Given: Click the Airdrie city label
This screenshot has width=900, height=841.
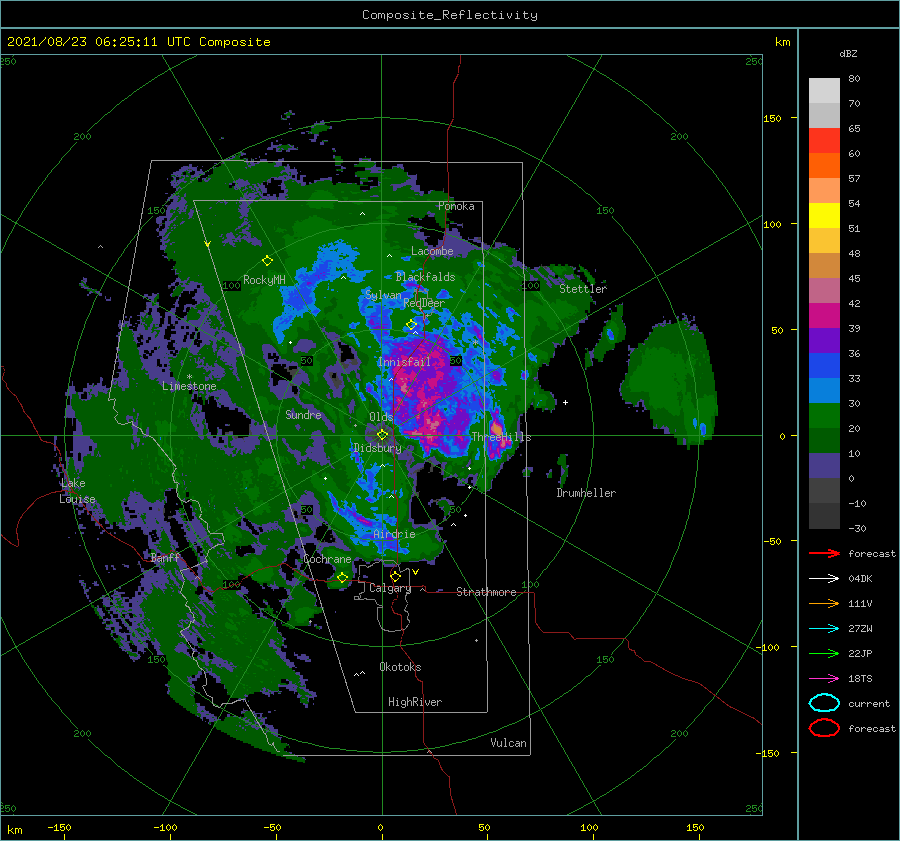Looking at the screenshot, I should click(x=394, y=534).
